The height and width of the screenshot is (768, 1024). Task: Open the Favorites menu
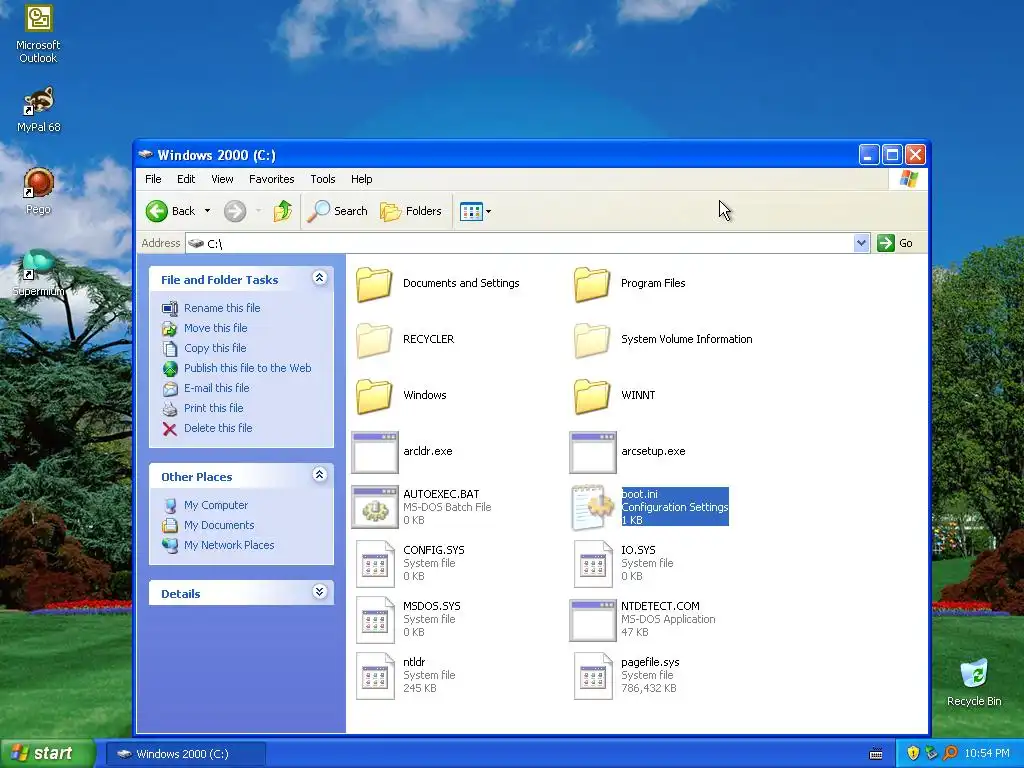272,179
